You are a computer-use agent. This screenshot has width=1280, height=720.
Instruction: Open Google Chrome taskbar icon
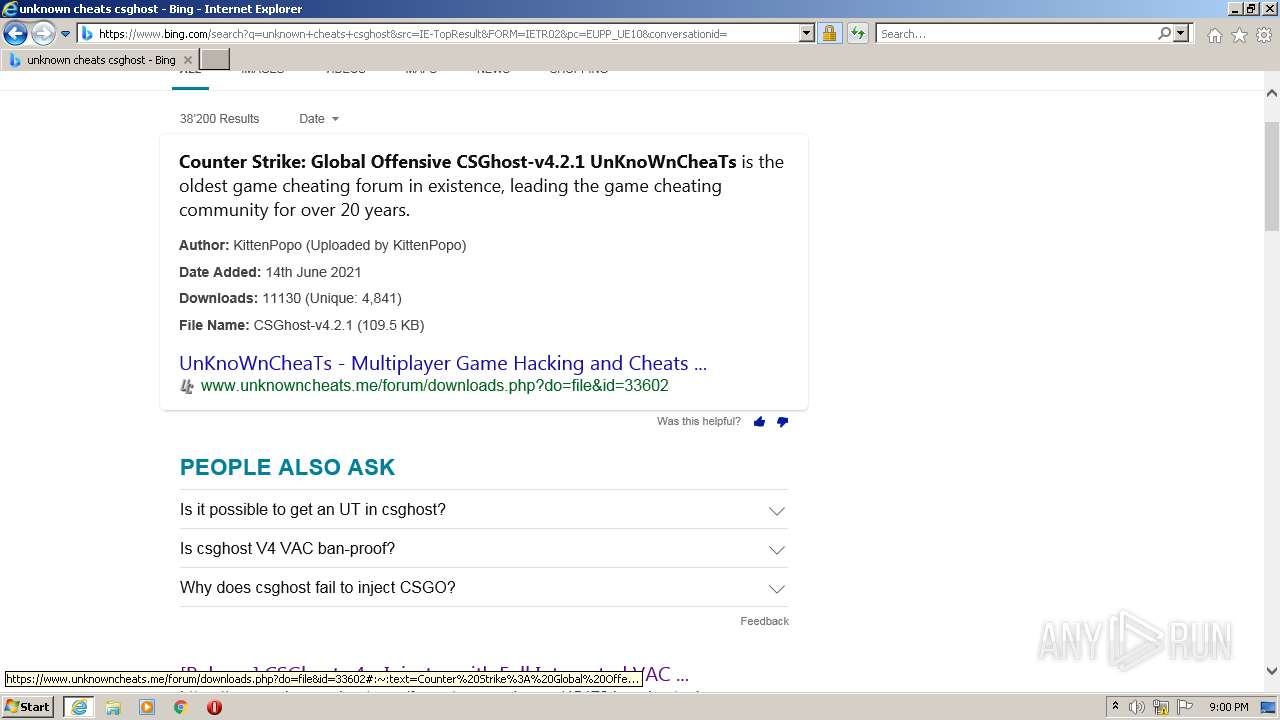[x=181, y=707]
